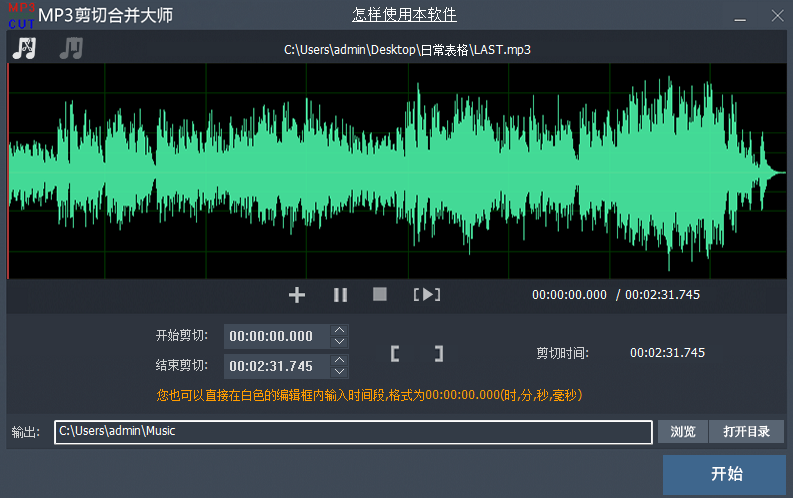Click the plus icon to add file
793x498 pixels.
pyautogui.click(x=297, y=294)
